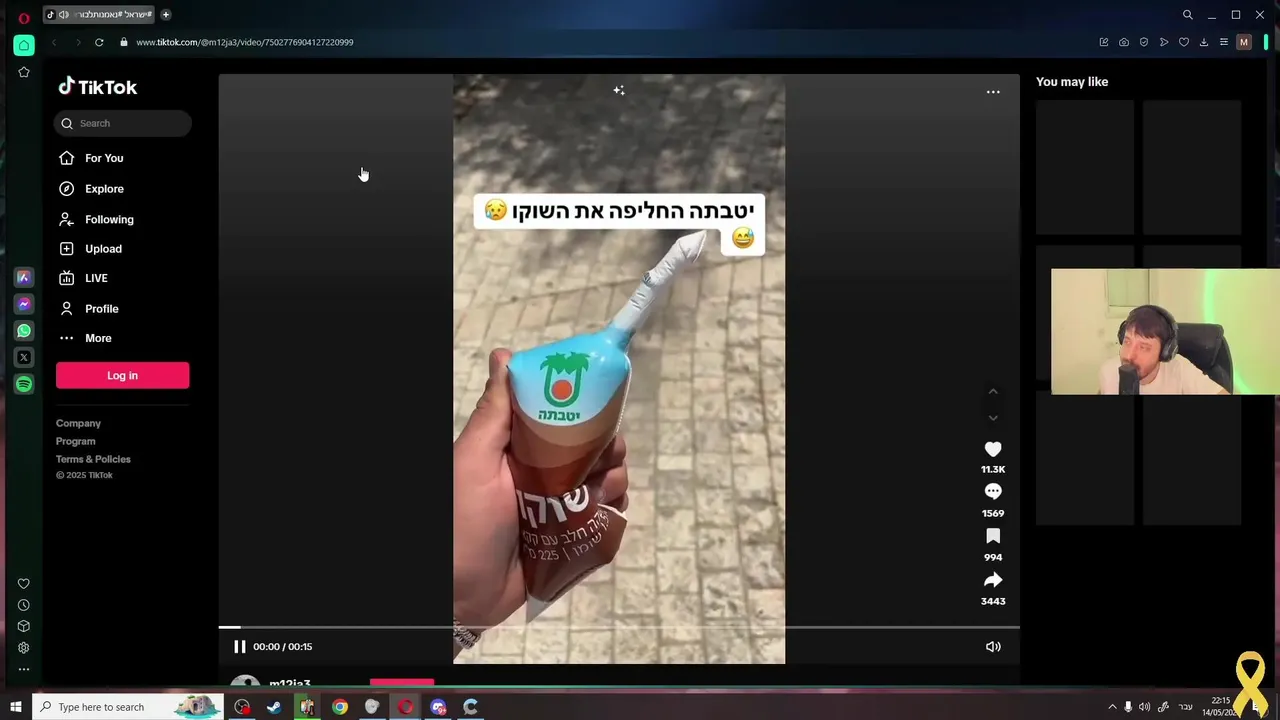1280x720 pixels.
Task: Open Opera sidebar settings gear
Action: click(x=24, y=648)
